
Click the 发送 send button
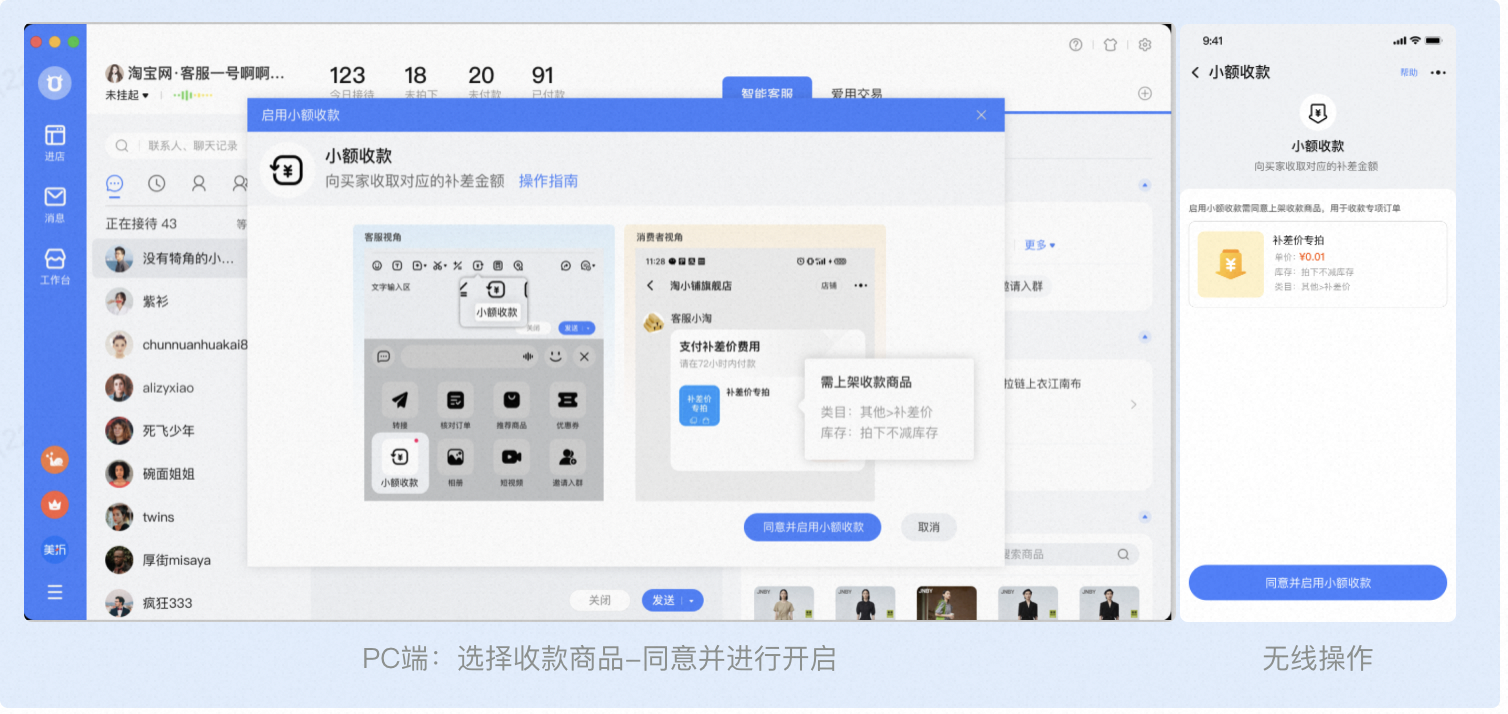click(663, 600)
